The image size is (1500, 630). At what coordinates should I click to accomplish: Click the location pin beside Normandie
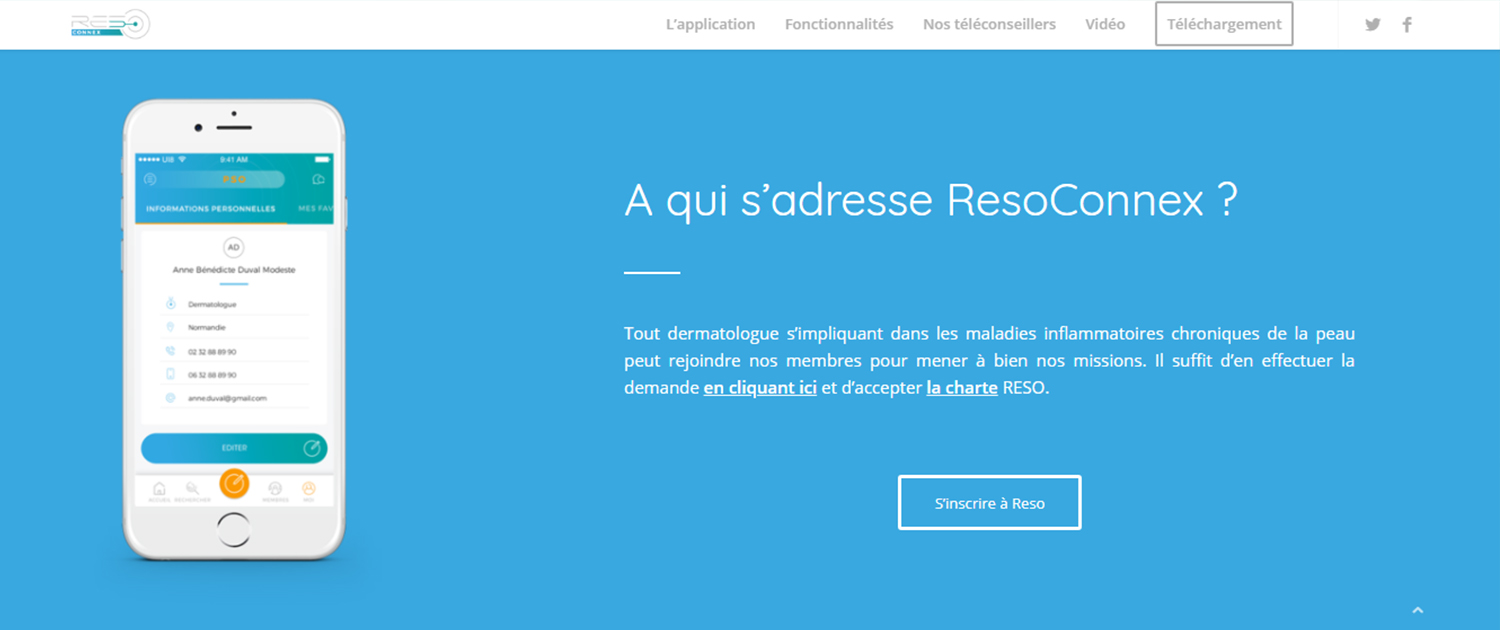pos(170,327)
